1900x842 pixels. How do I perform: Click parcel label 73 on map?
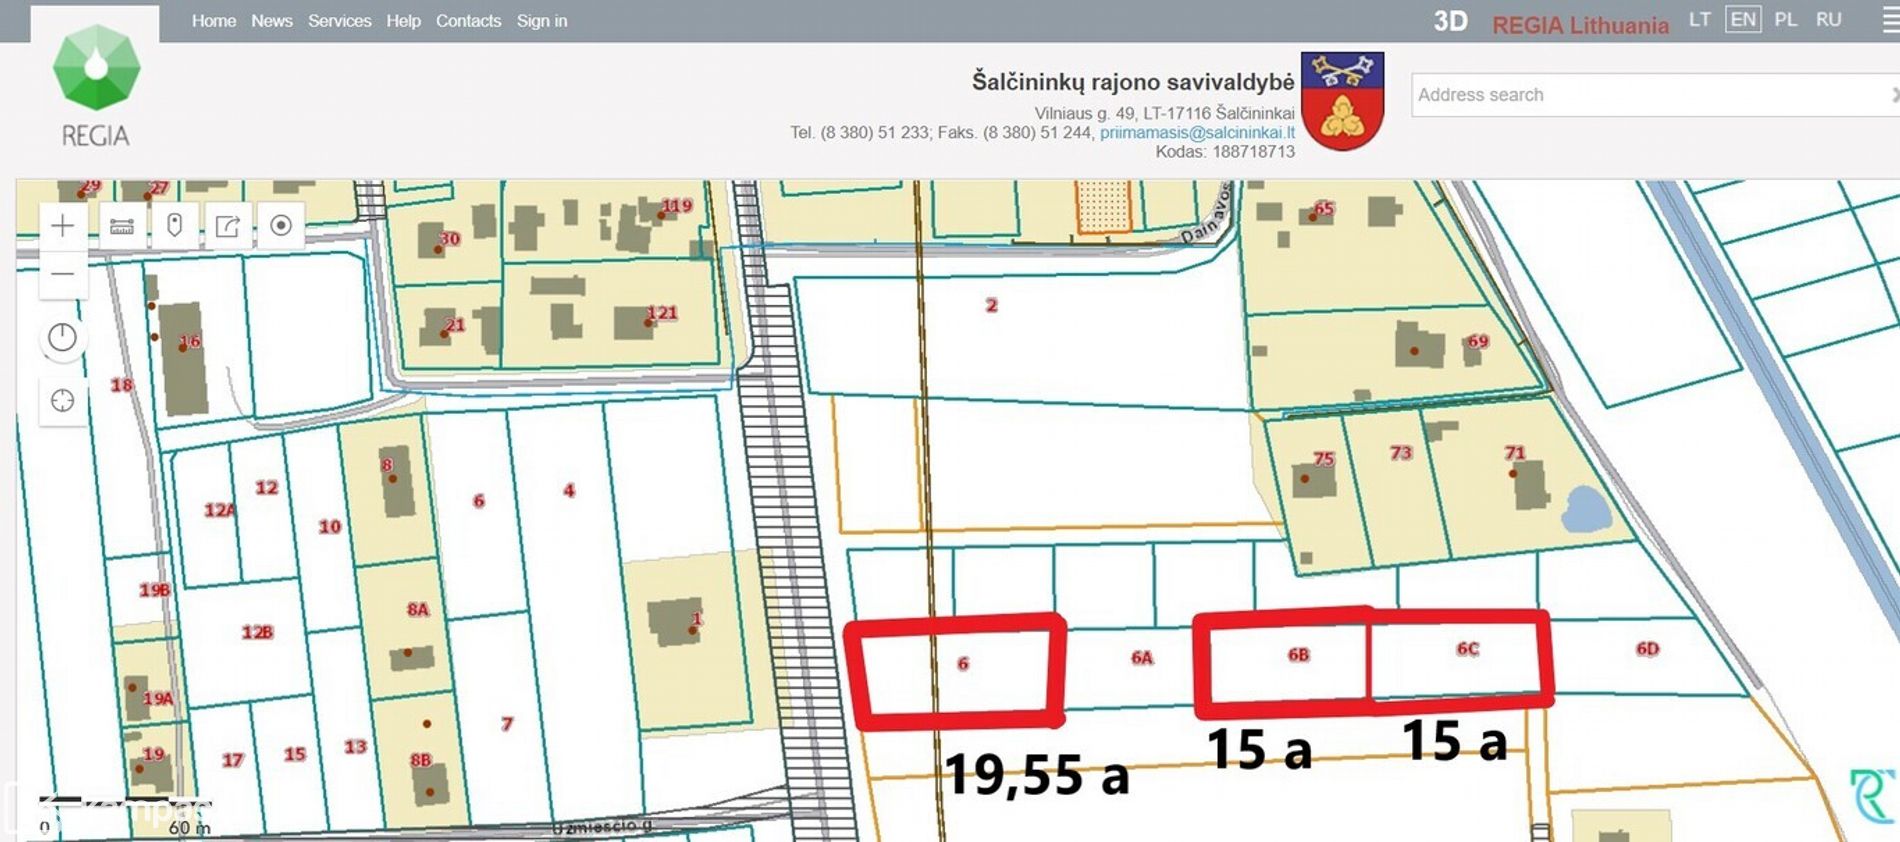tap(1401, 453)
